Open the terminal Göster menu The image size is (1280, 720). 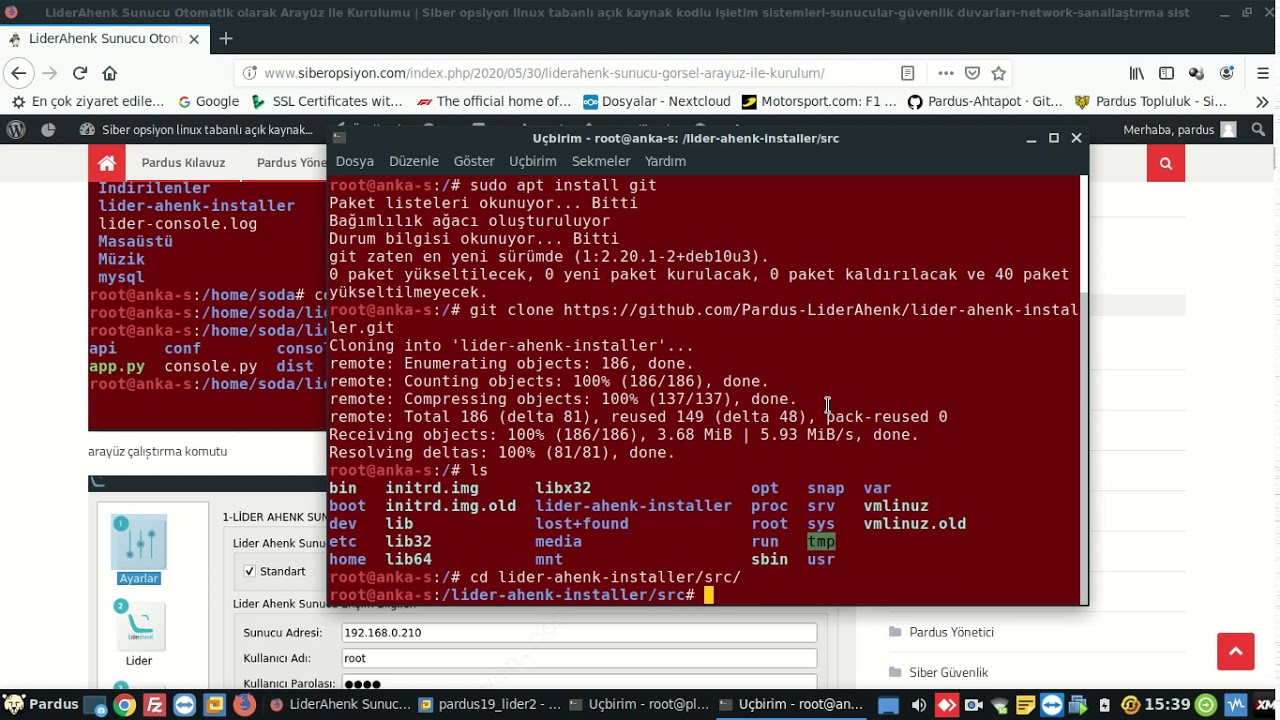tap(474, 161)
